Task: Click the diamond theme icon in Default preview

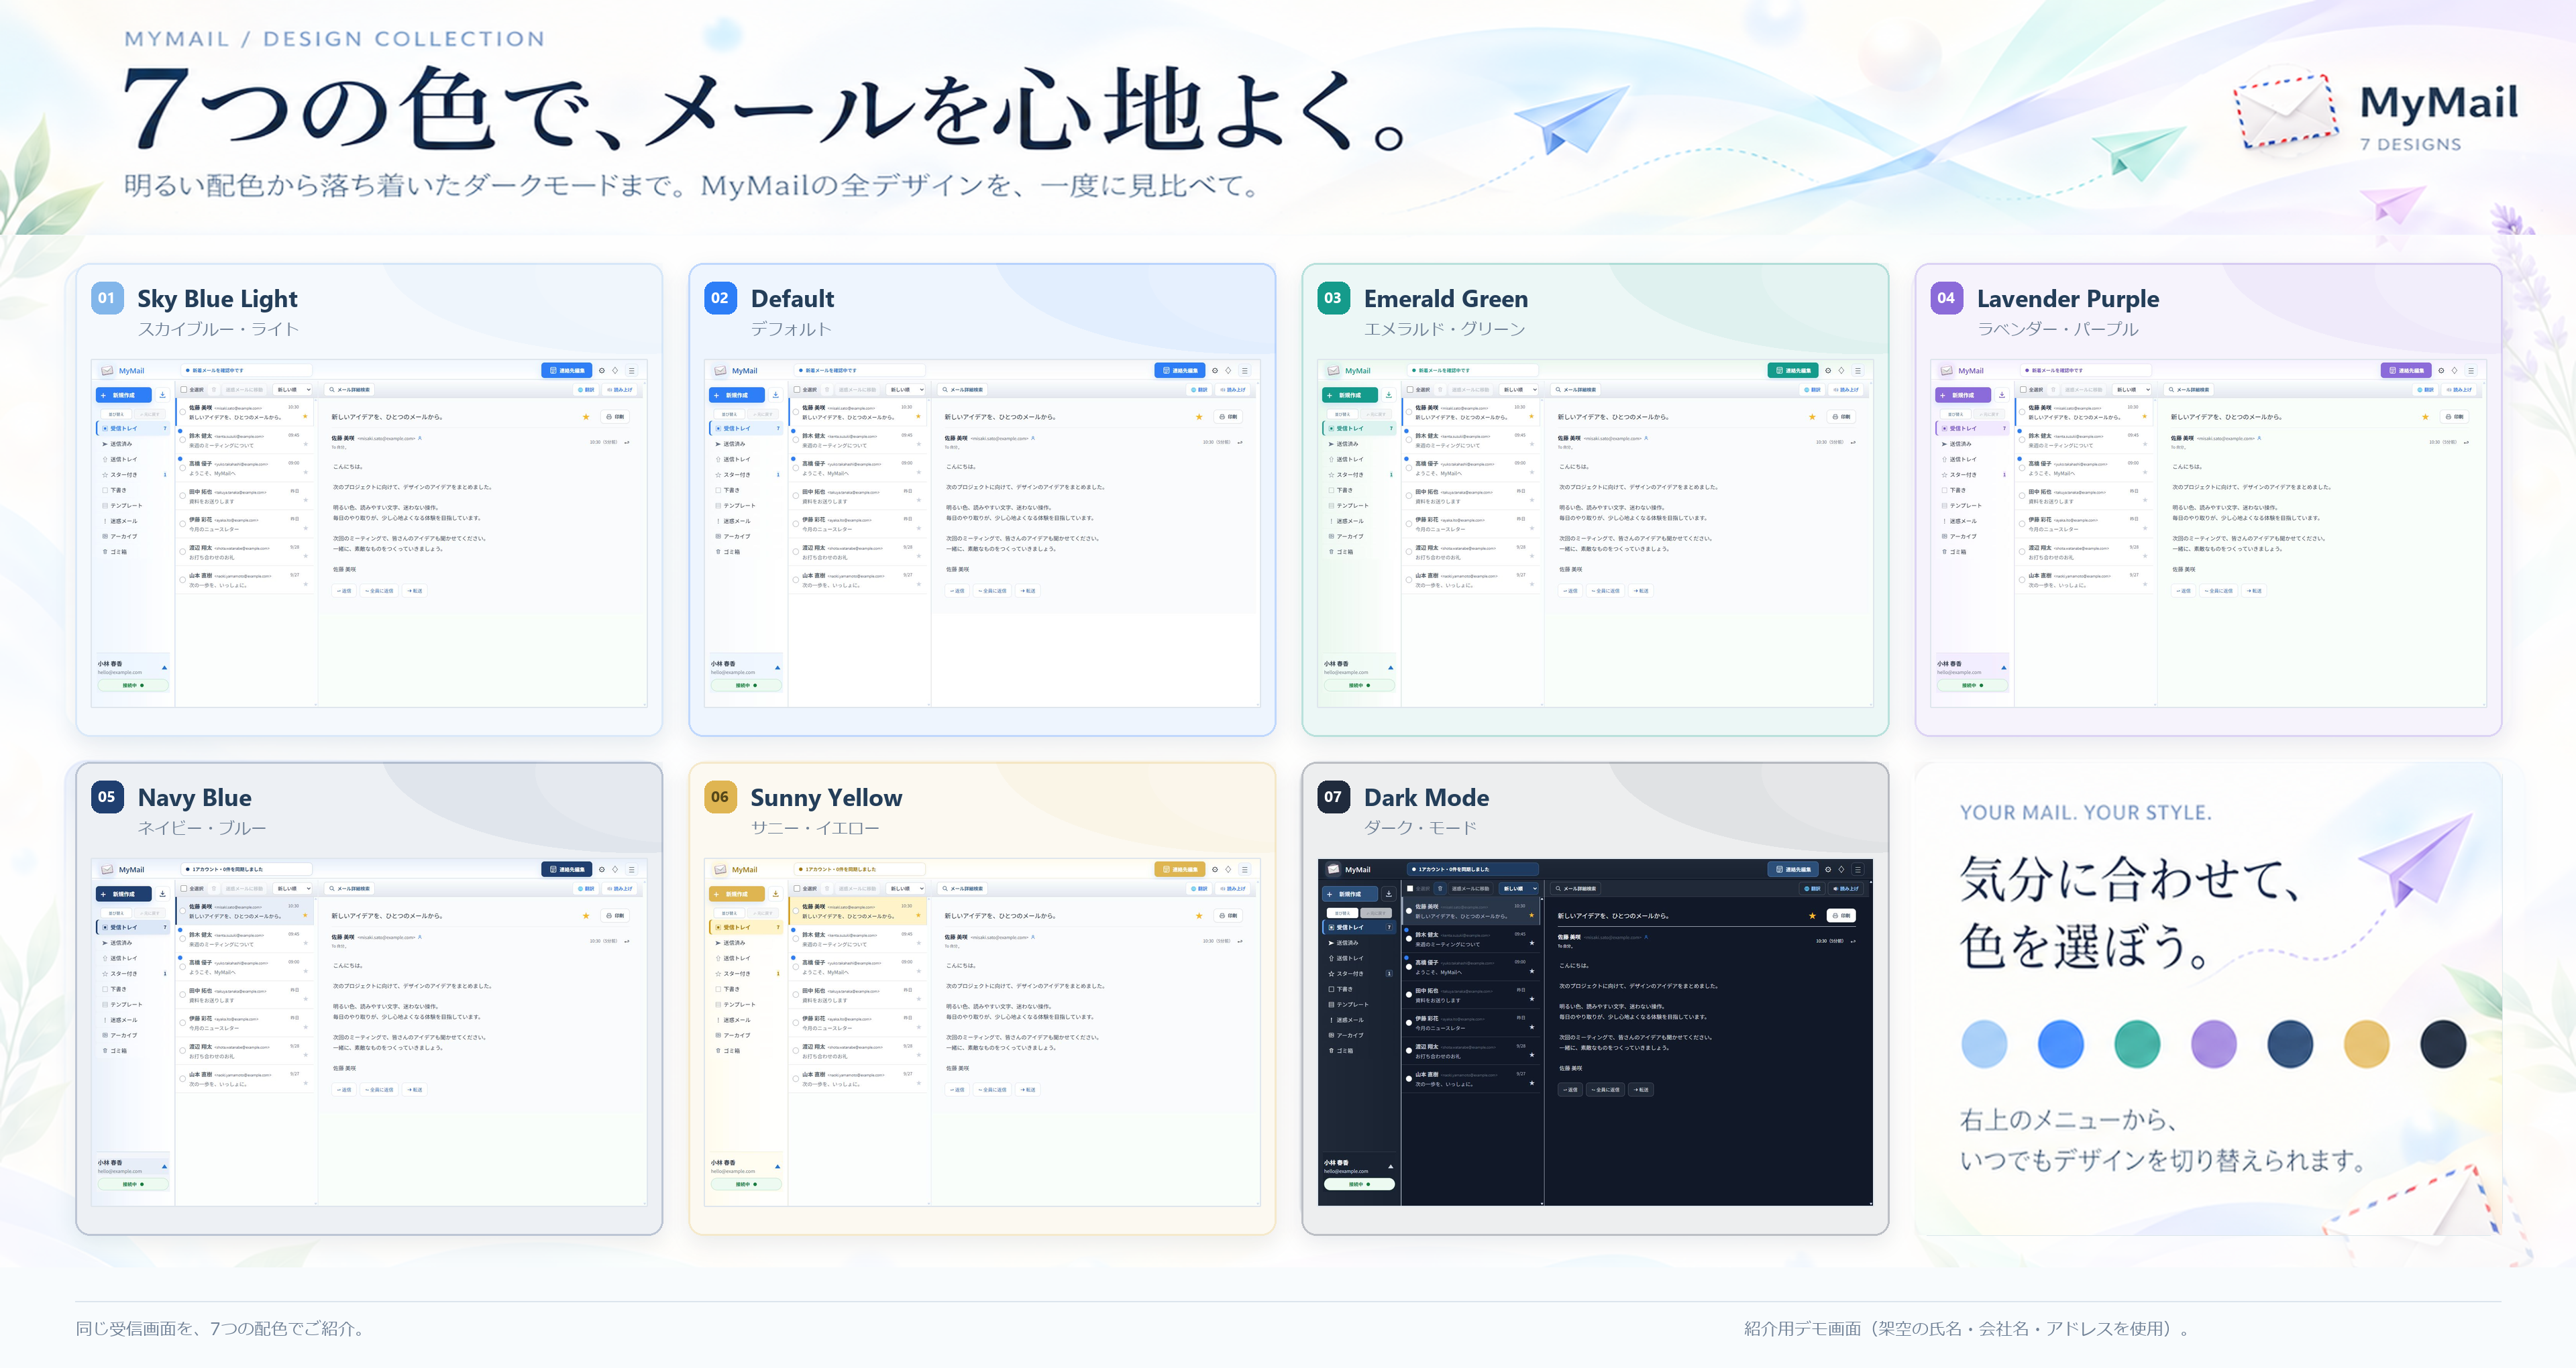Action: pyautogui.click(x=1228, y=371)
